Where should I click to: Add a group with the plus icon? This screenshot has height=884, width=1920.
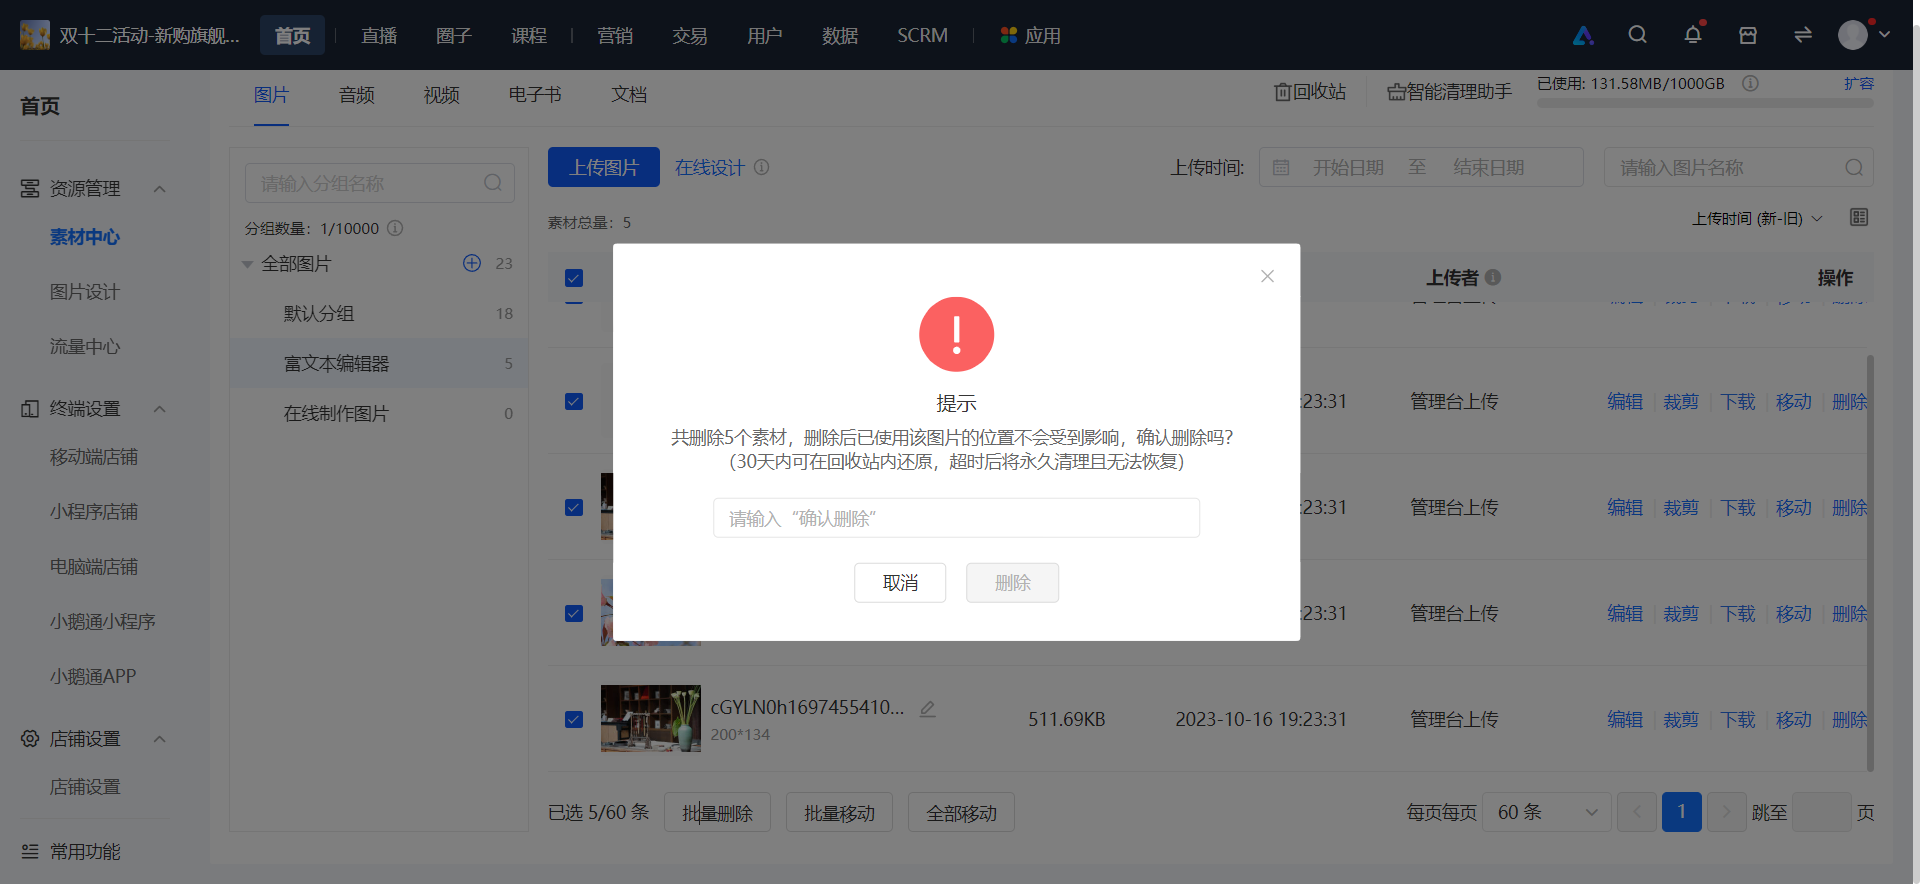[472, 263]
